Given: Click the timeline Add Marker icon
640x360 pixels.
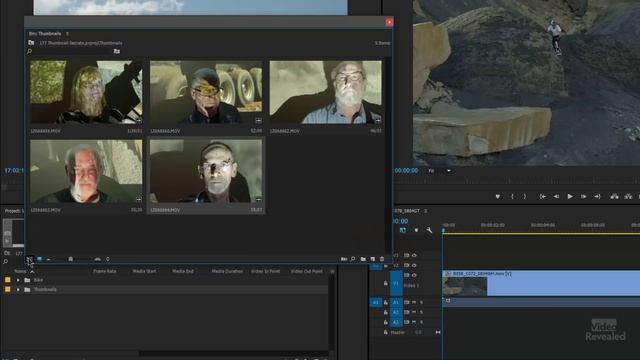Looking at the screenshot, I should click(416, 230).
